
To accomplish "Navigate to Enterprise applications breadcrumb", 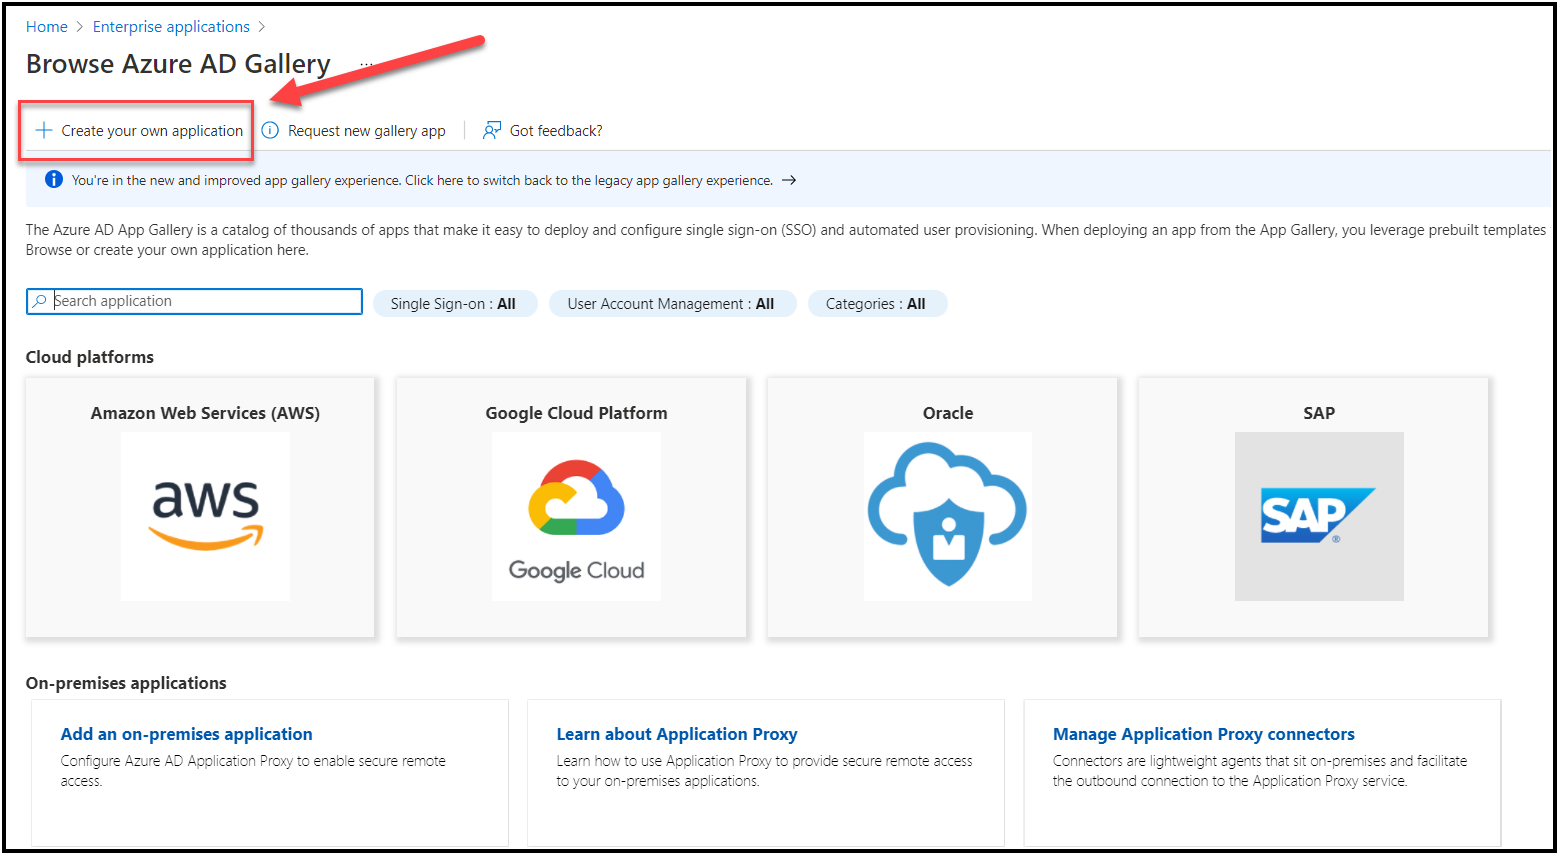I will (x=171, y=27).
